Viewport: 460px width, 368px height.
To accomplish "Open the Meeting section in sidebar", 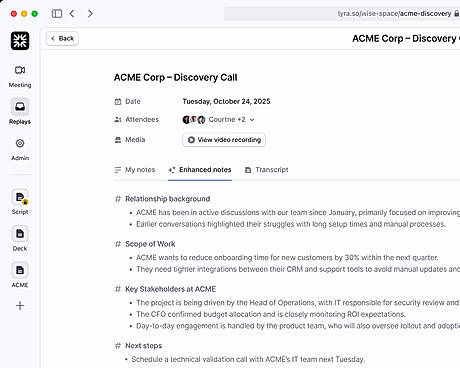I will coord(20,76).
